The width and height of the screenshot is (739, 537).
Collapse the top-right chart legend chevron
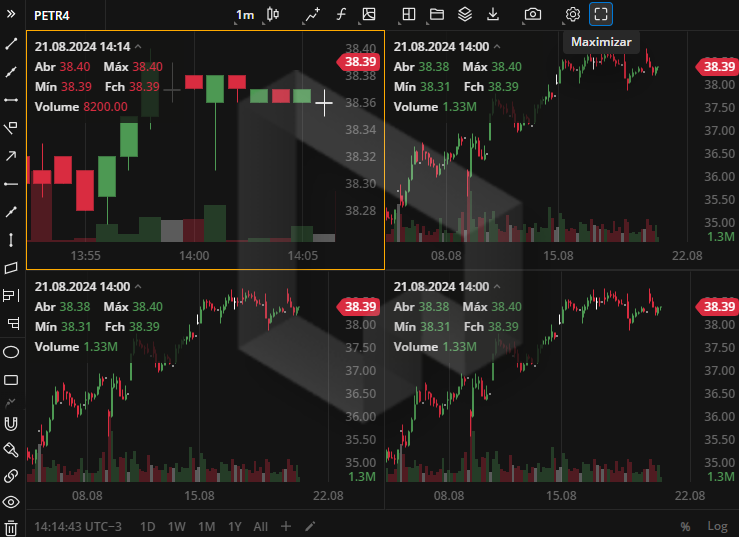tap(497, 47)
